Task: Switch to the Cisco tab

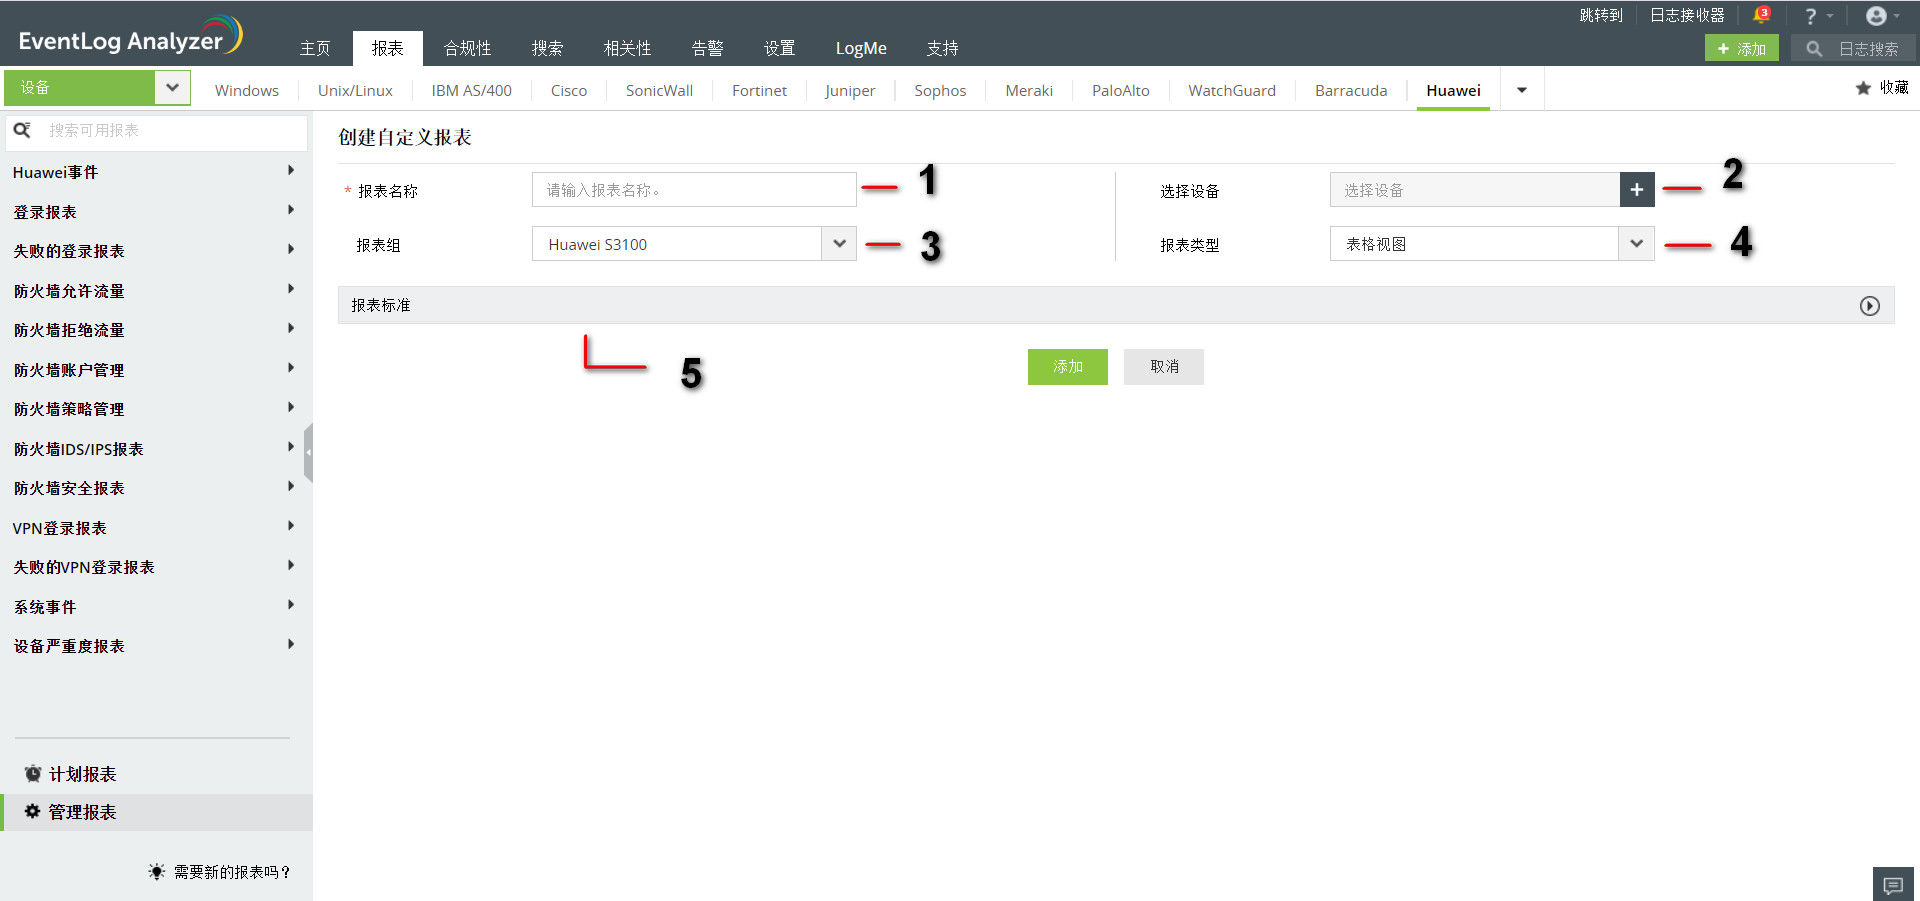Action: pyautogui.click(x=567, y=90)
